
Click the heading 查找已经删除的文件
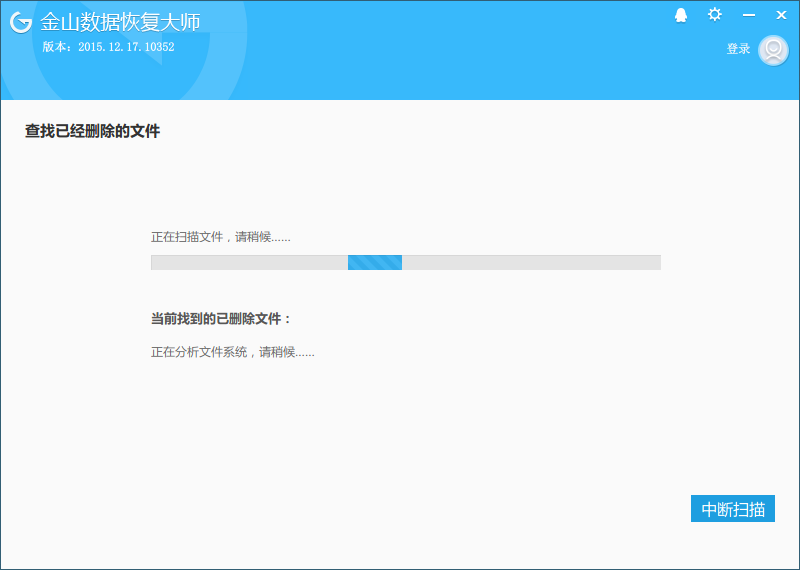pos(92,131)
